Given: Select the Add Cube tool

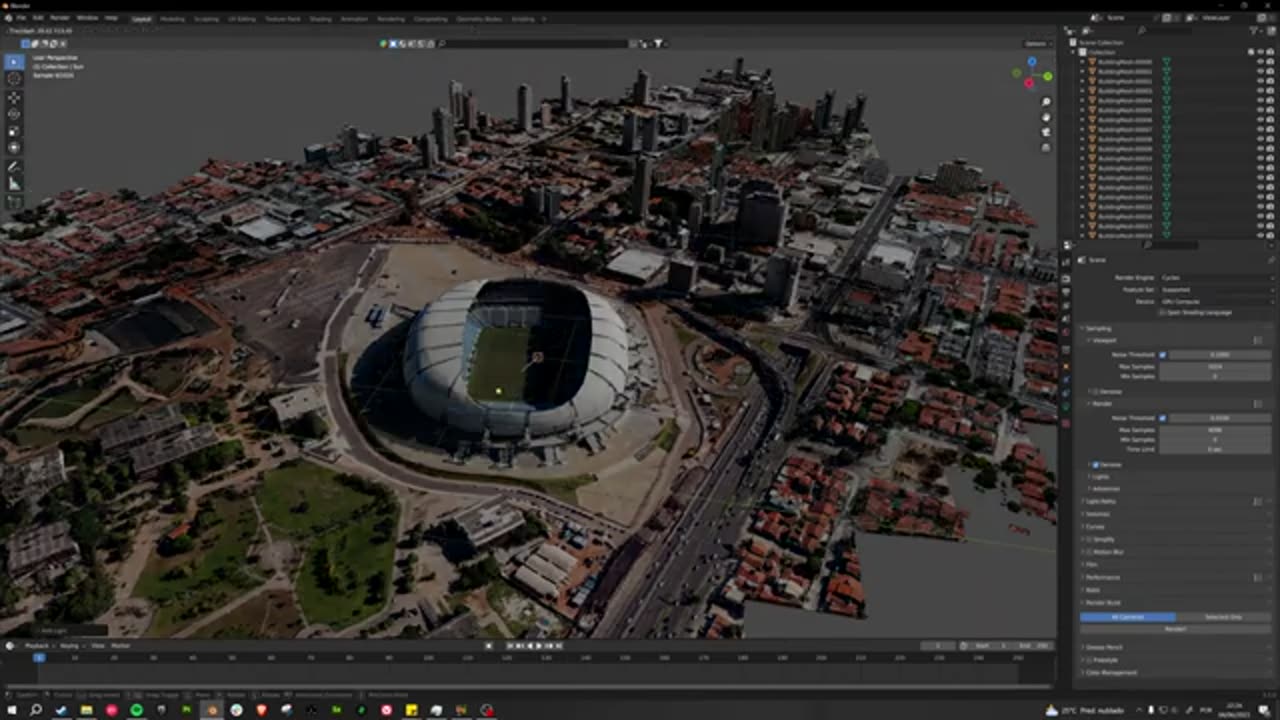Looking at the screenshot, I should 14,203.
